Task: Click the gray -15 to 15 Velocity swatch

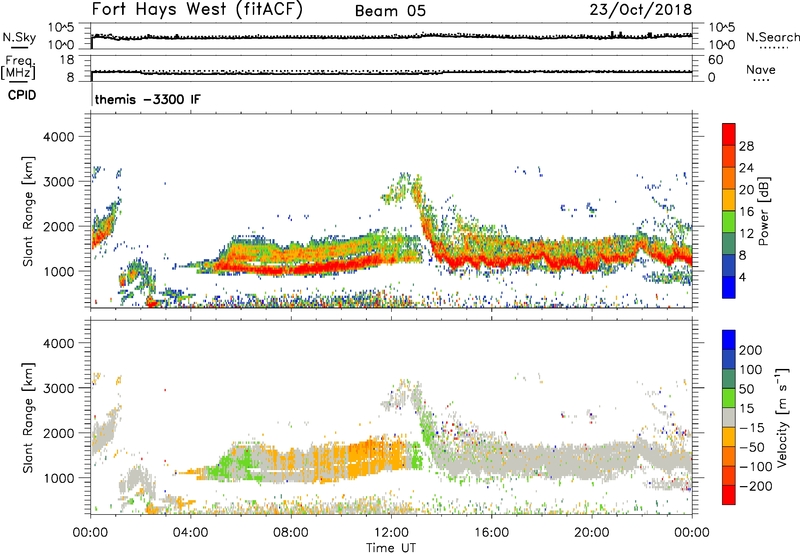Action: (729, 417)
